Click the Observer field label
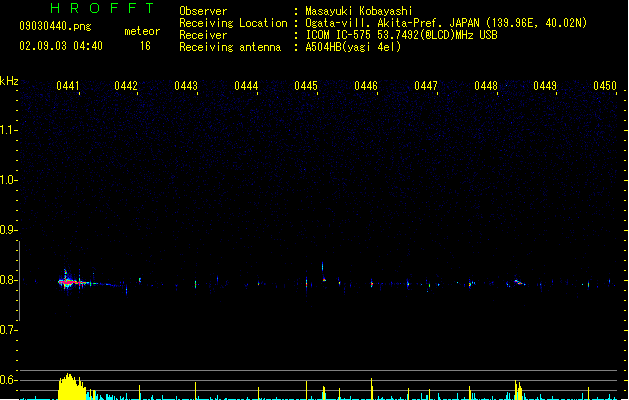 203,11
